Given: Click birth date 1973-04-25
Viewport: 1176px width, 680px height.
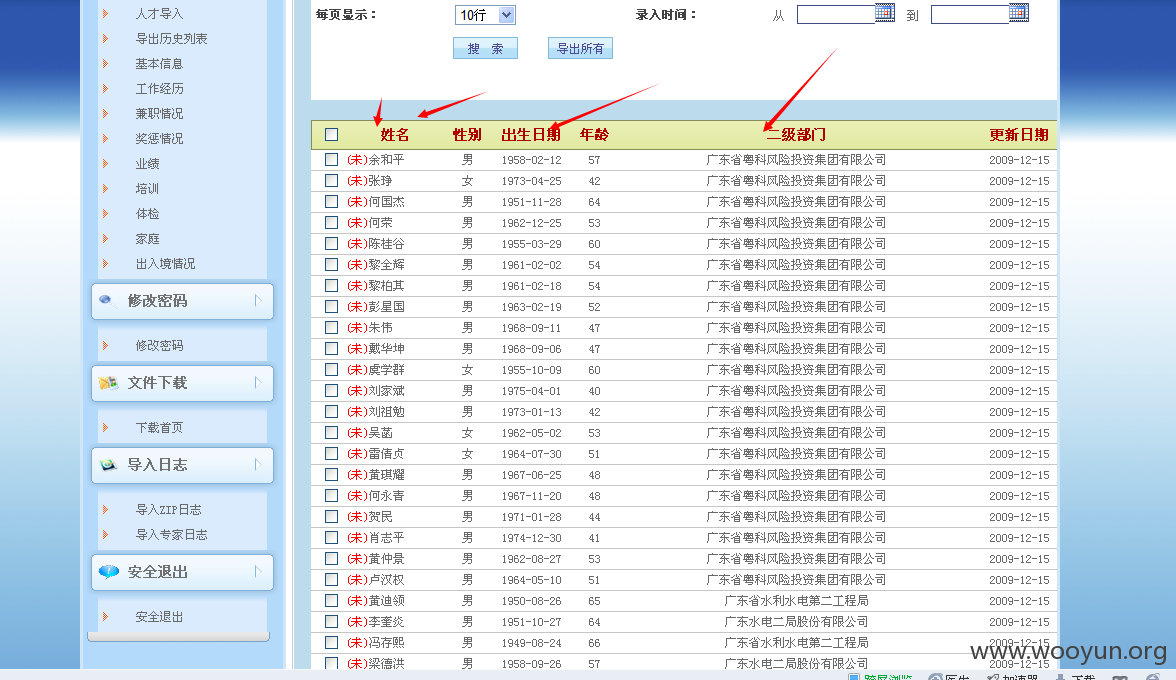Looking at the screenshot, I should (531, 181).
